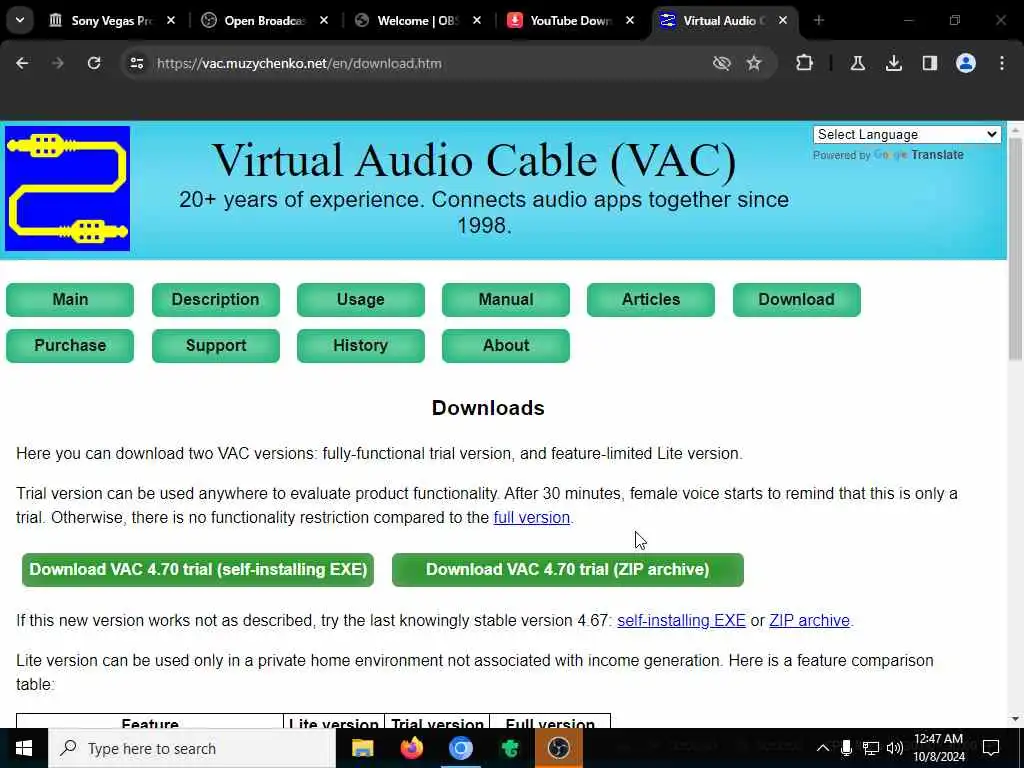Open the Manual page

505,300
